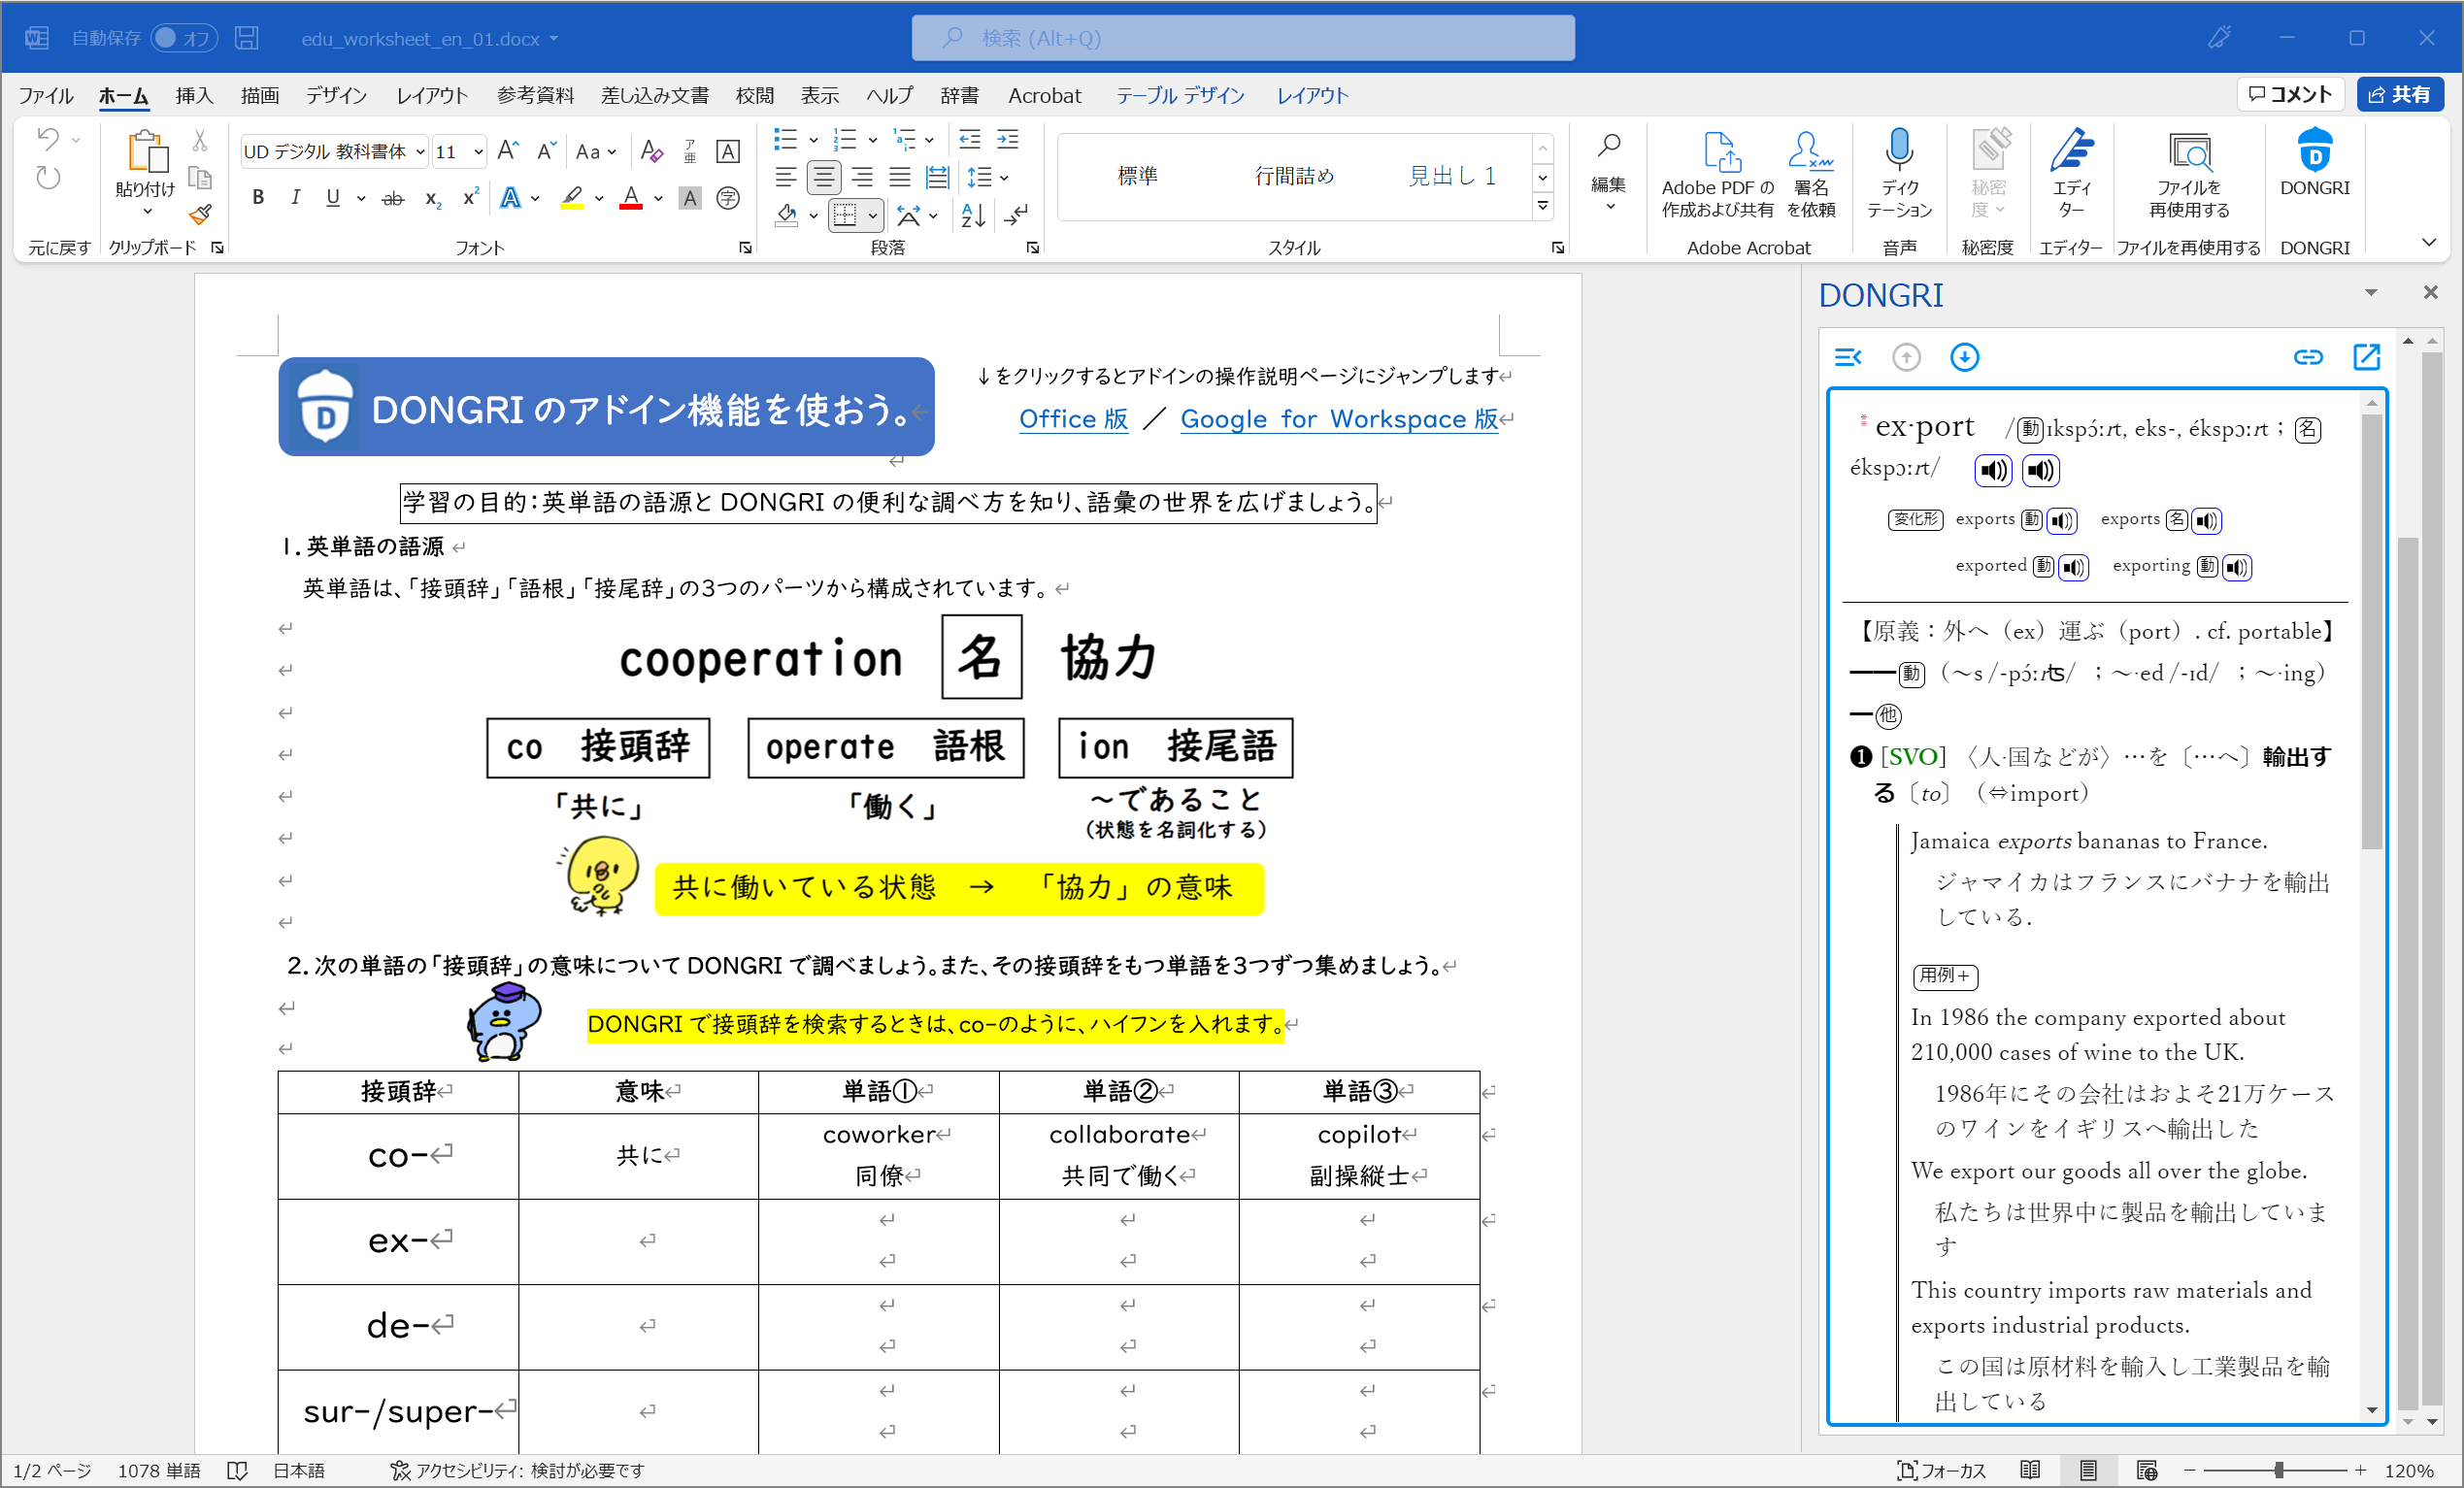Click the Adobe PDF create and share icon
The width and height of the screenshot is (2464, 1488).
click(1717, 172)
